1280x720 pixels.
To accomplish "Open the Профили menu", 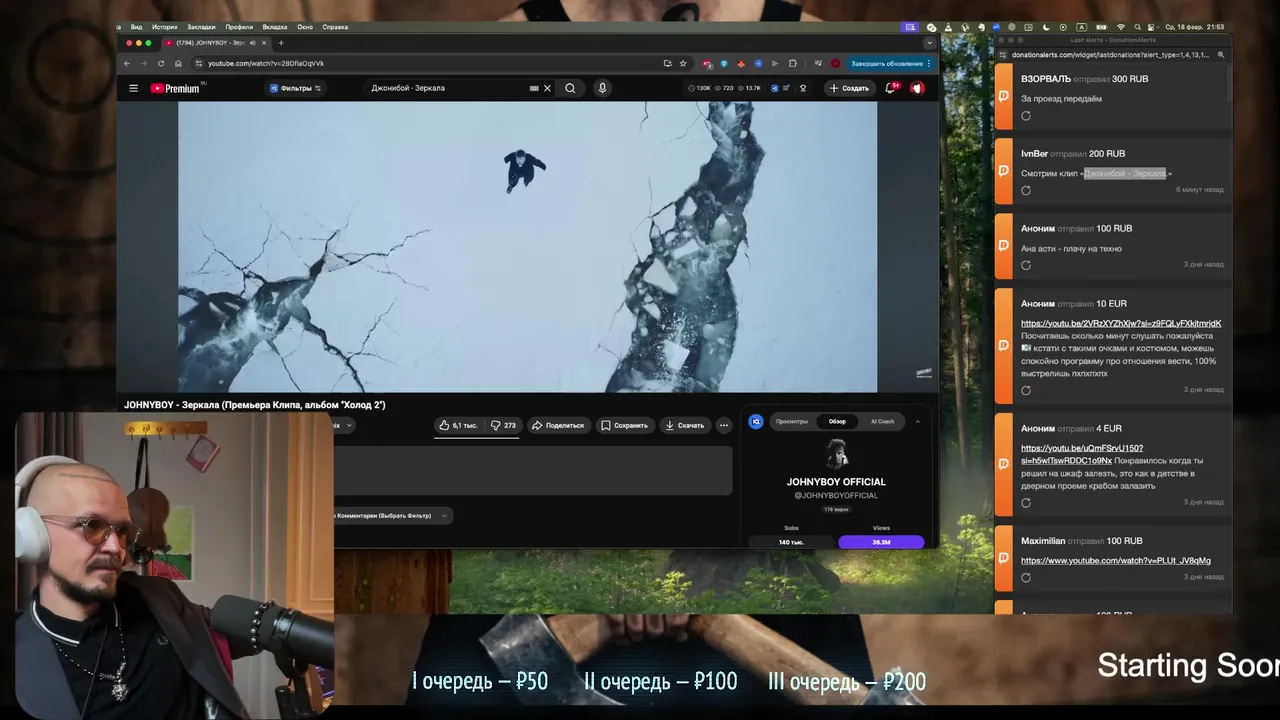I will [239, 27].
